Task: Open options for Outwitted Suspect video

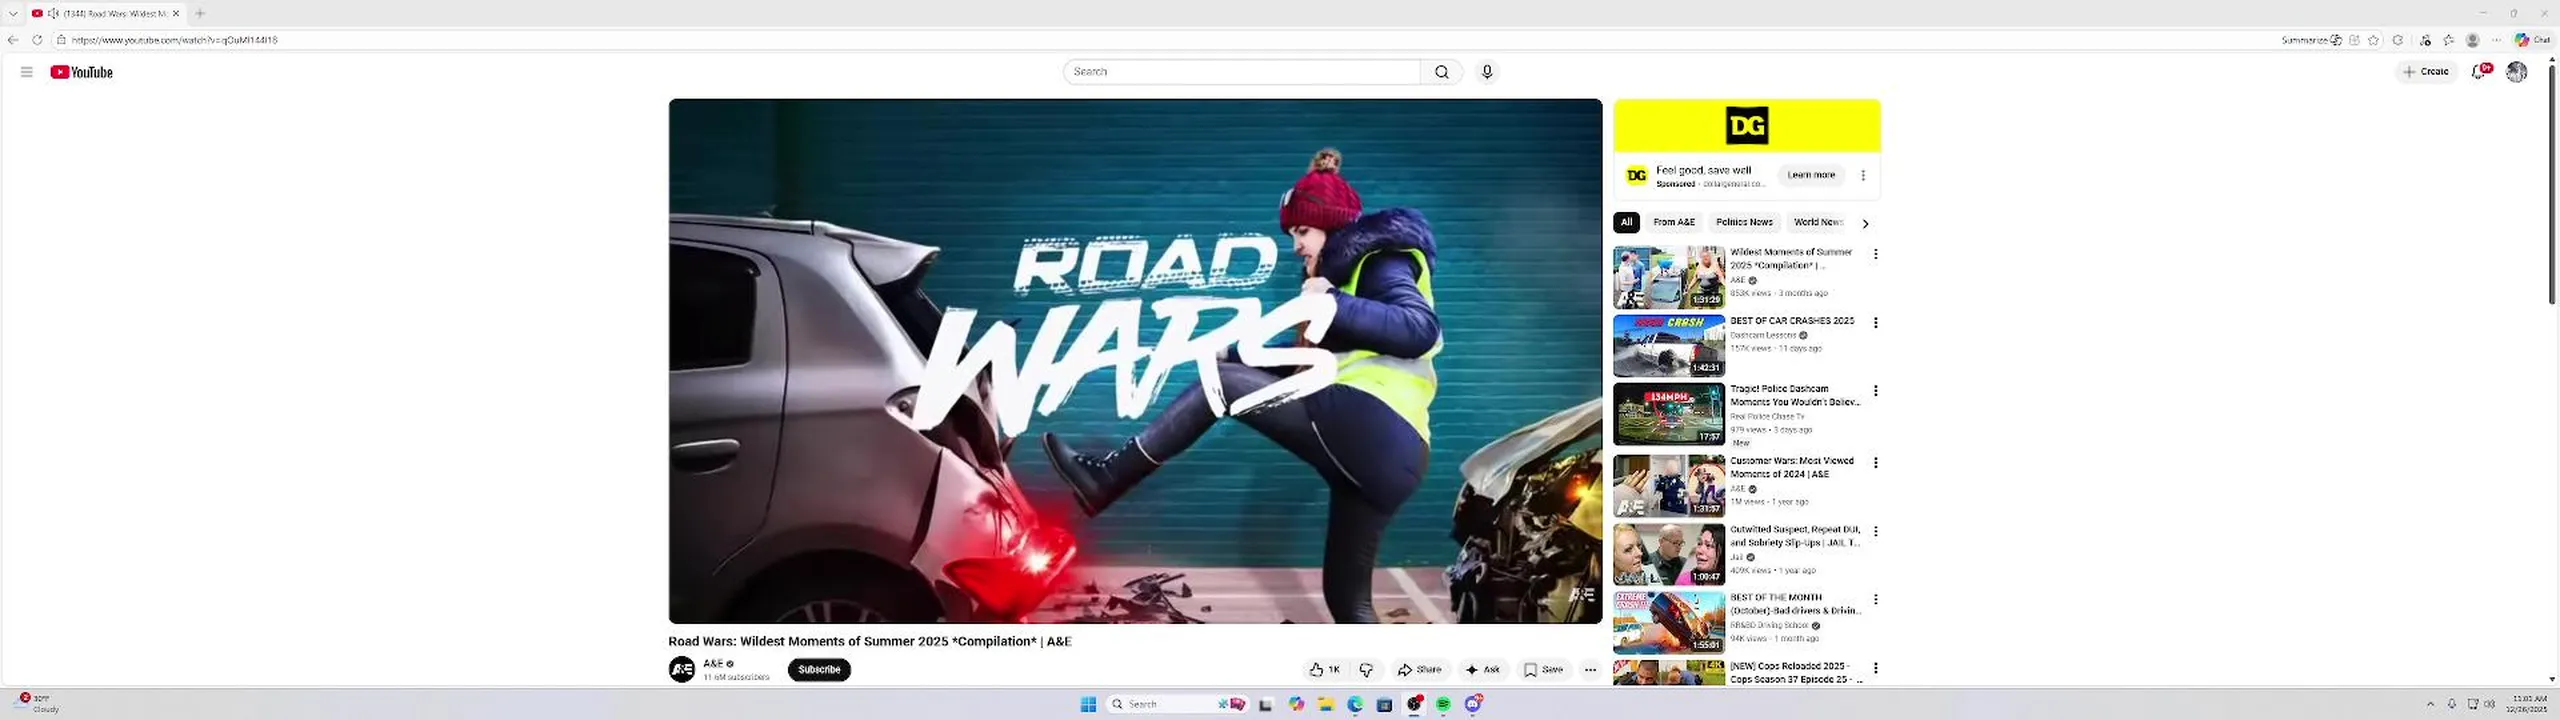Action: [x=1875, y=531]
